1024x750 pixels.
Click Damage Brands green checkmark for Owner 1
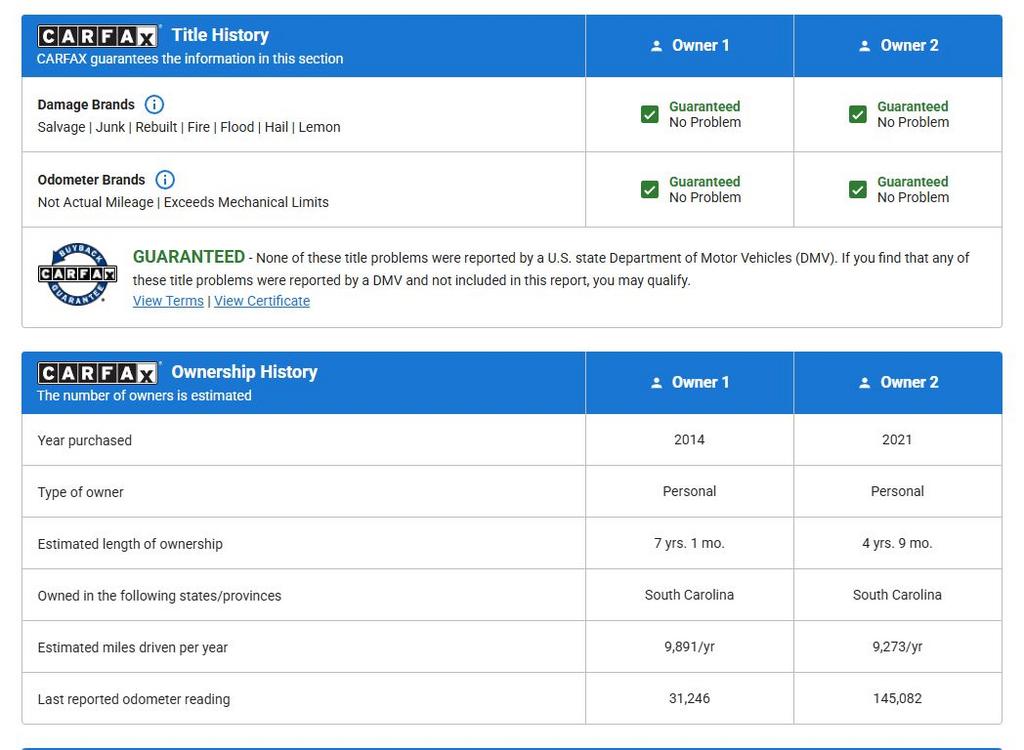(650, 114)
